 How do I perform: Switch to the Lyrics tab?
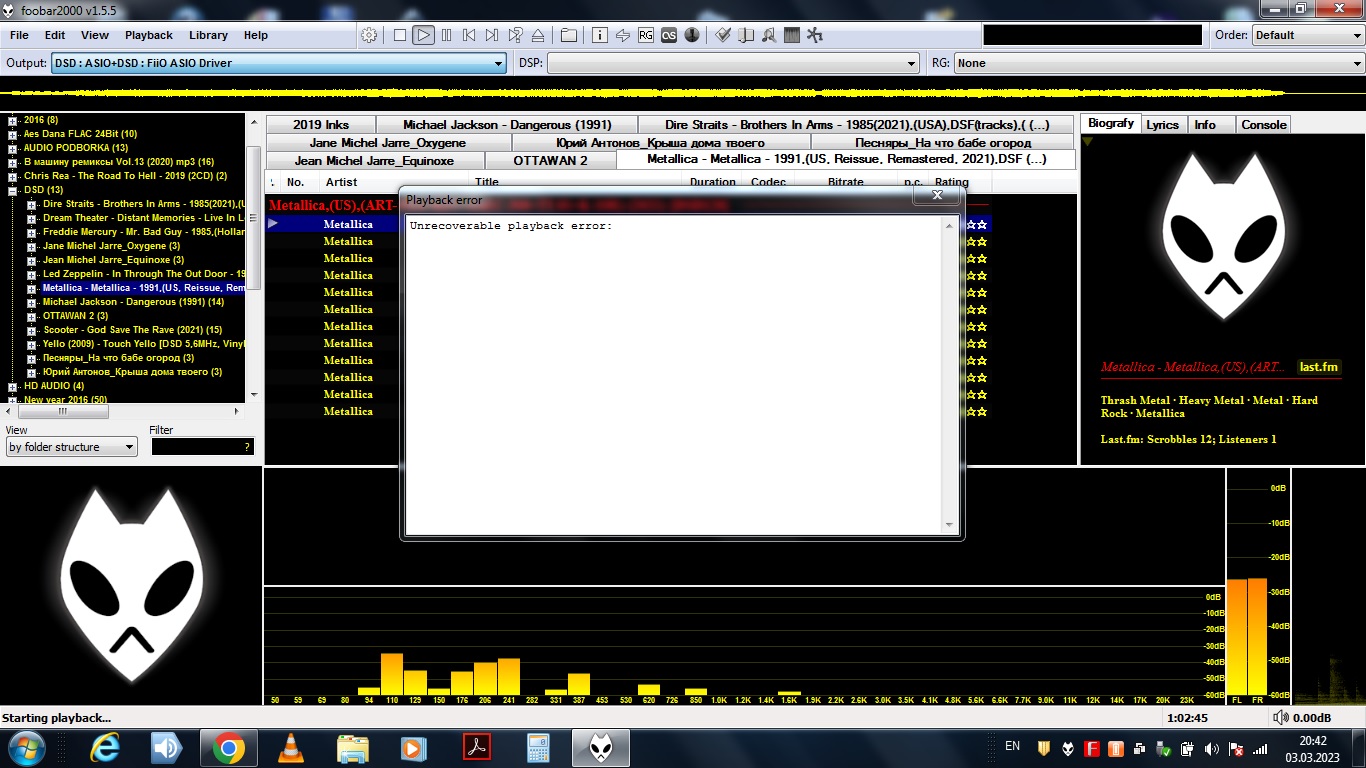pos(1162,125)
